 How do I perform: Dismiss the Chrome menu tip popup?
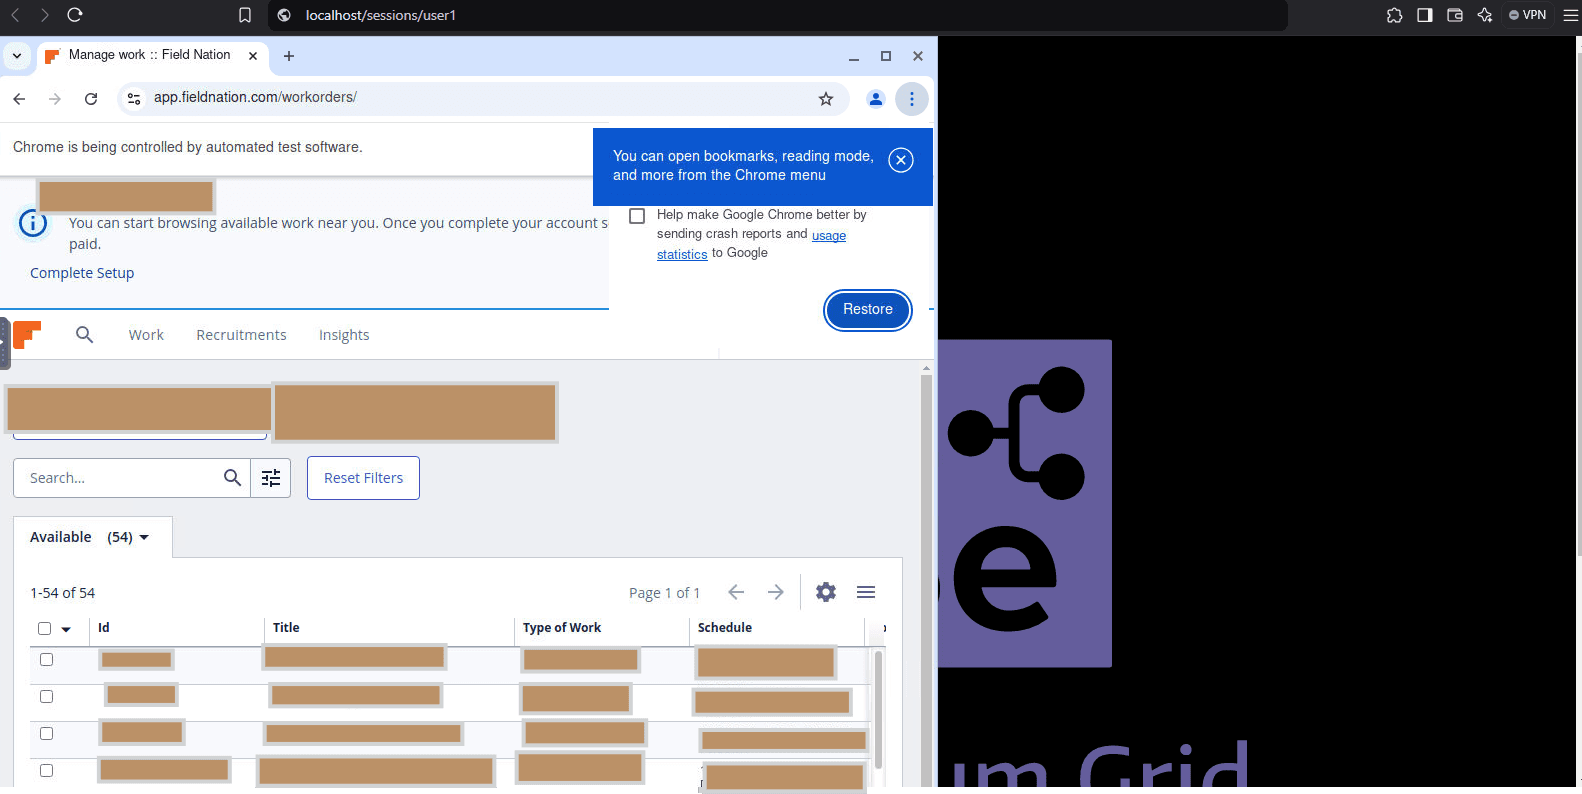tap(901, 160)
